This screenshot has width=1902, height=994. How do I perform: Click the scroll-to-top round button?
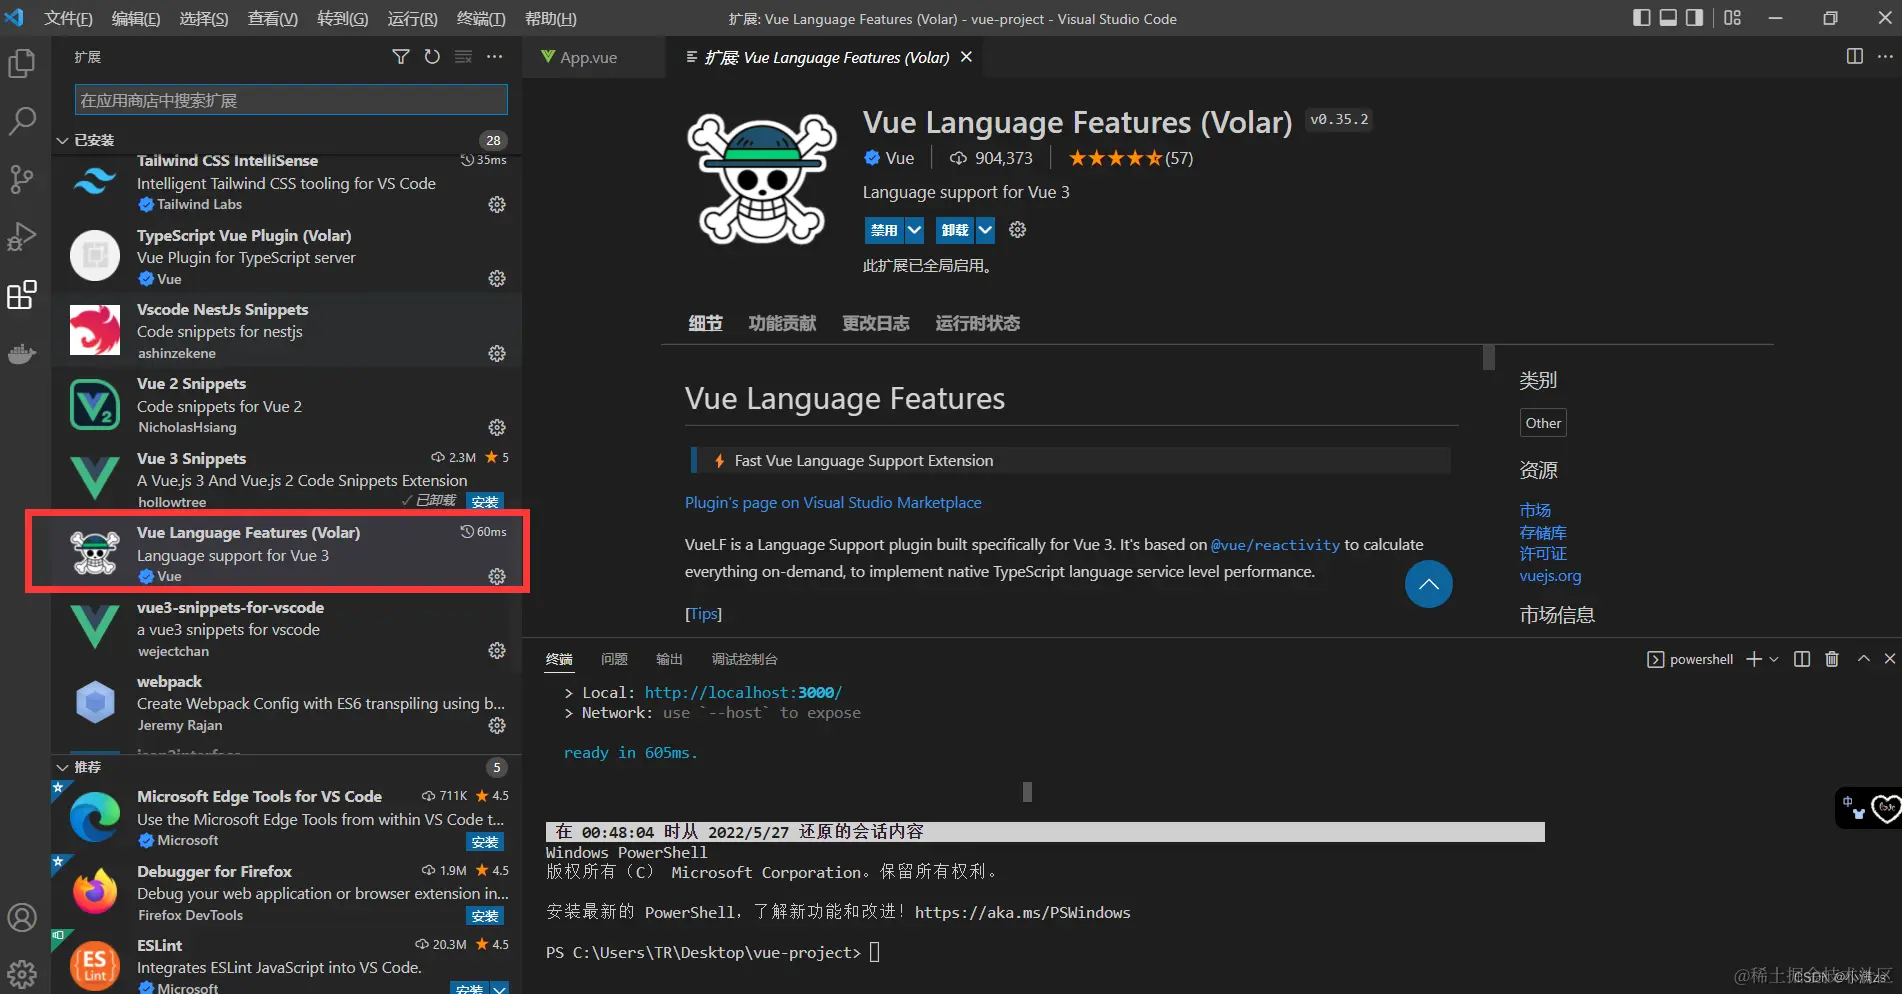[1429, 584]
